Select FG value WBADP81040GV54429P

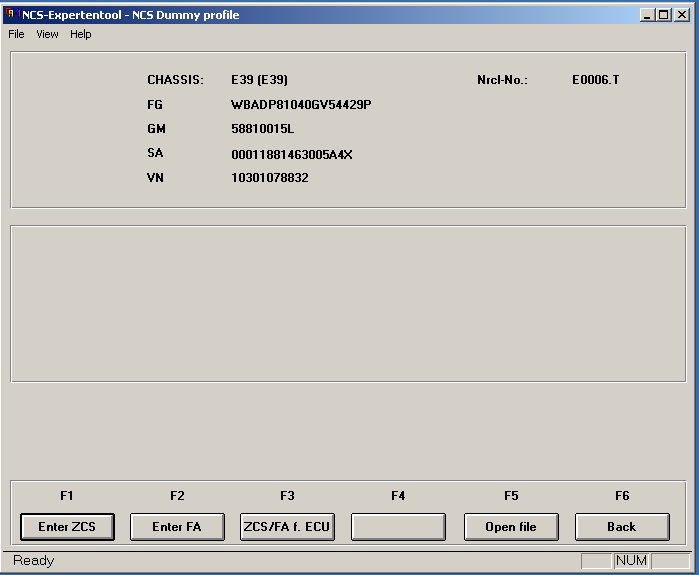(x=301, y=105)
